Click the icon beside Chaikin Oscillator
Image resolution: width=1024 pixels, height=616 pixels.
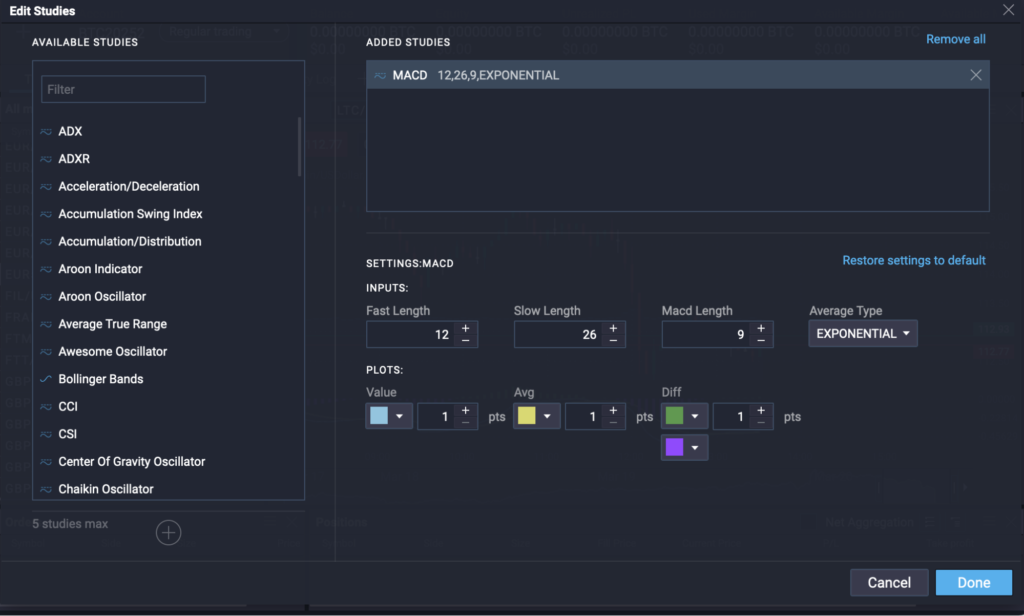tap(46, 490)
